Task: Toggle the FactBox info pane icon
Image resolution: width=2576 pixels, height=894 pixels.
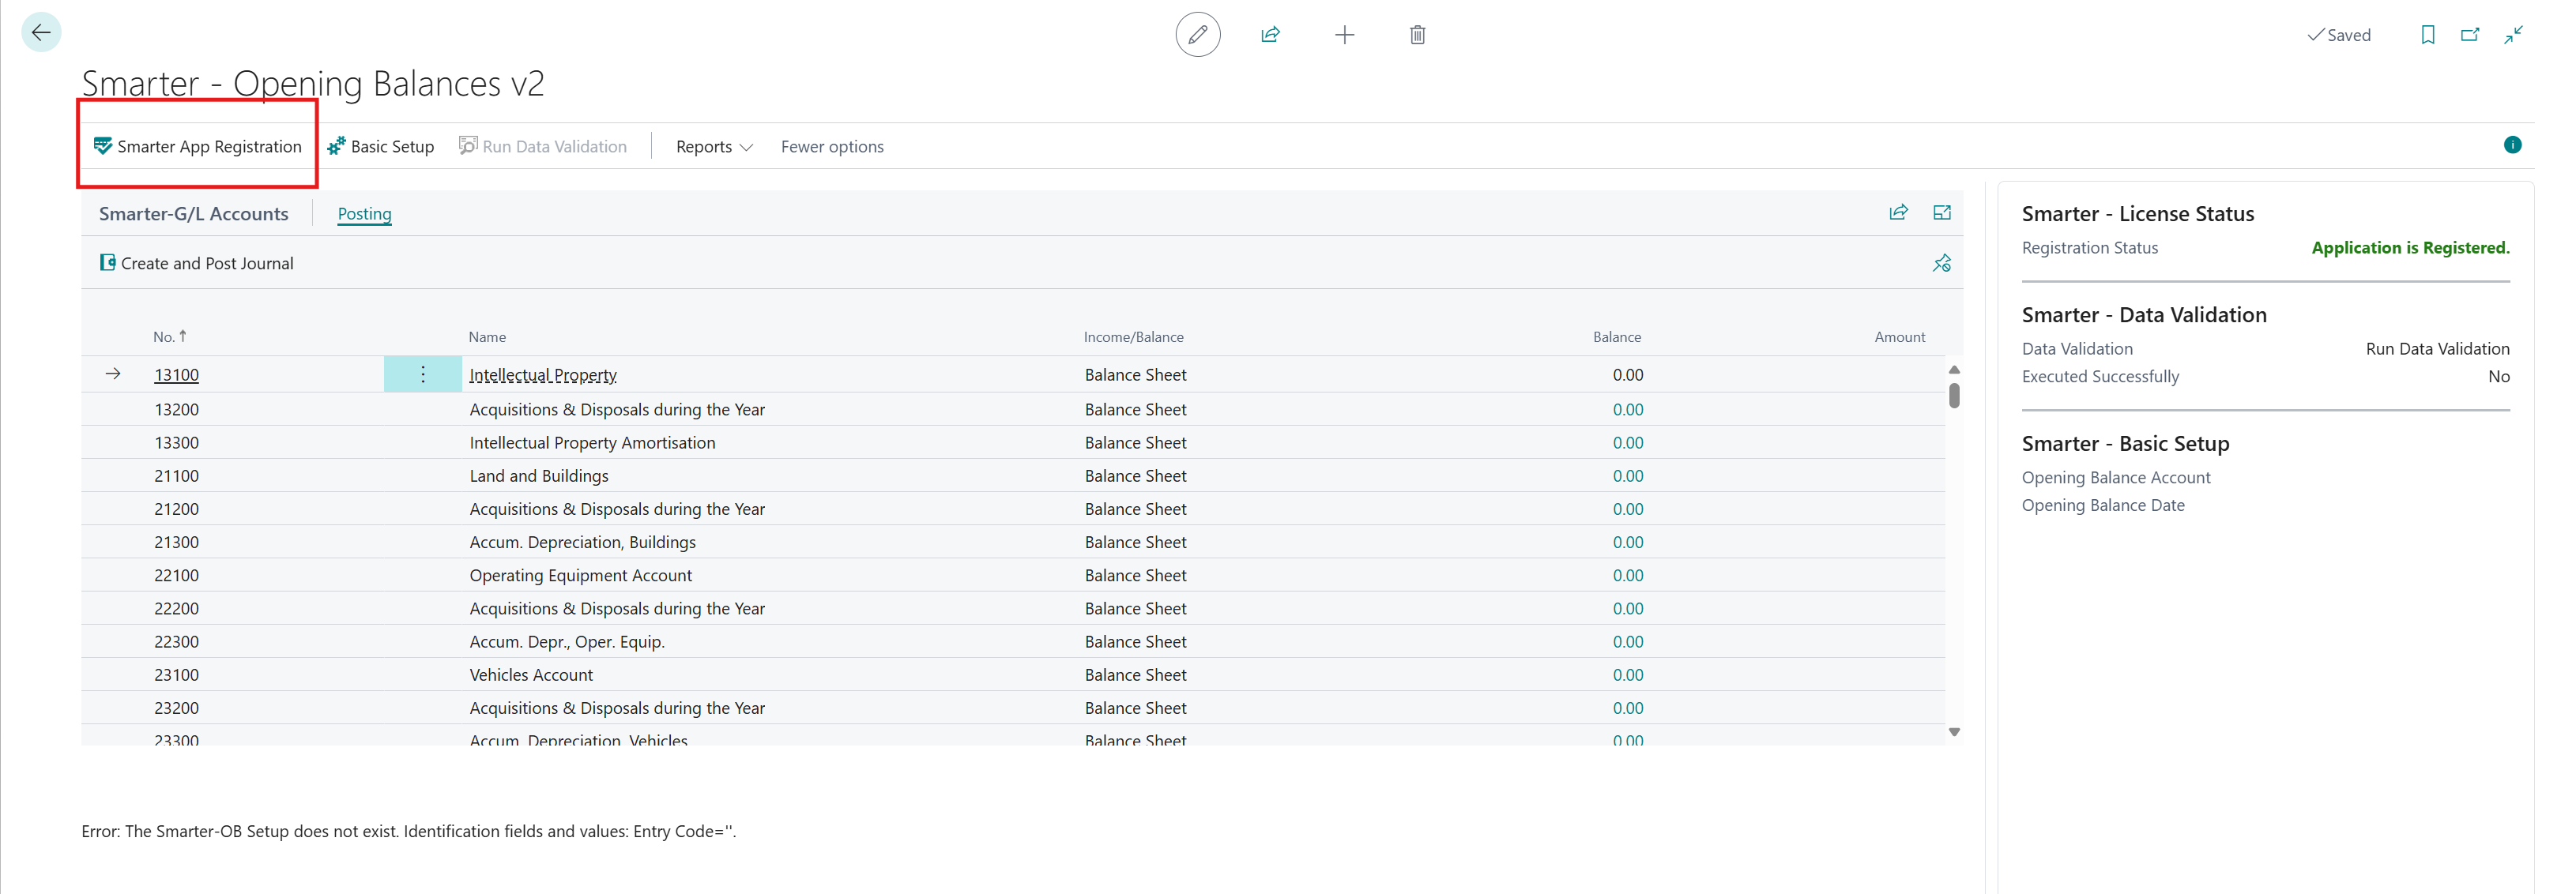Action: (x=2512, y=145)
